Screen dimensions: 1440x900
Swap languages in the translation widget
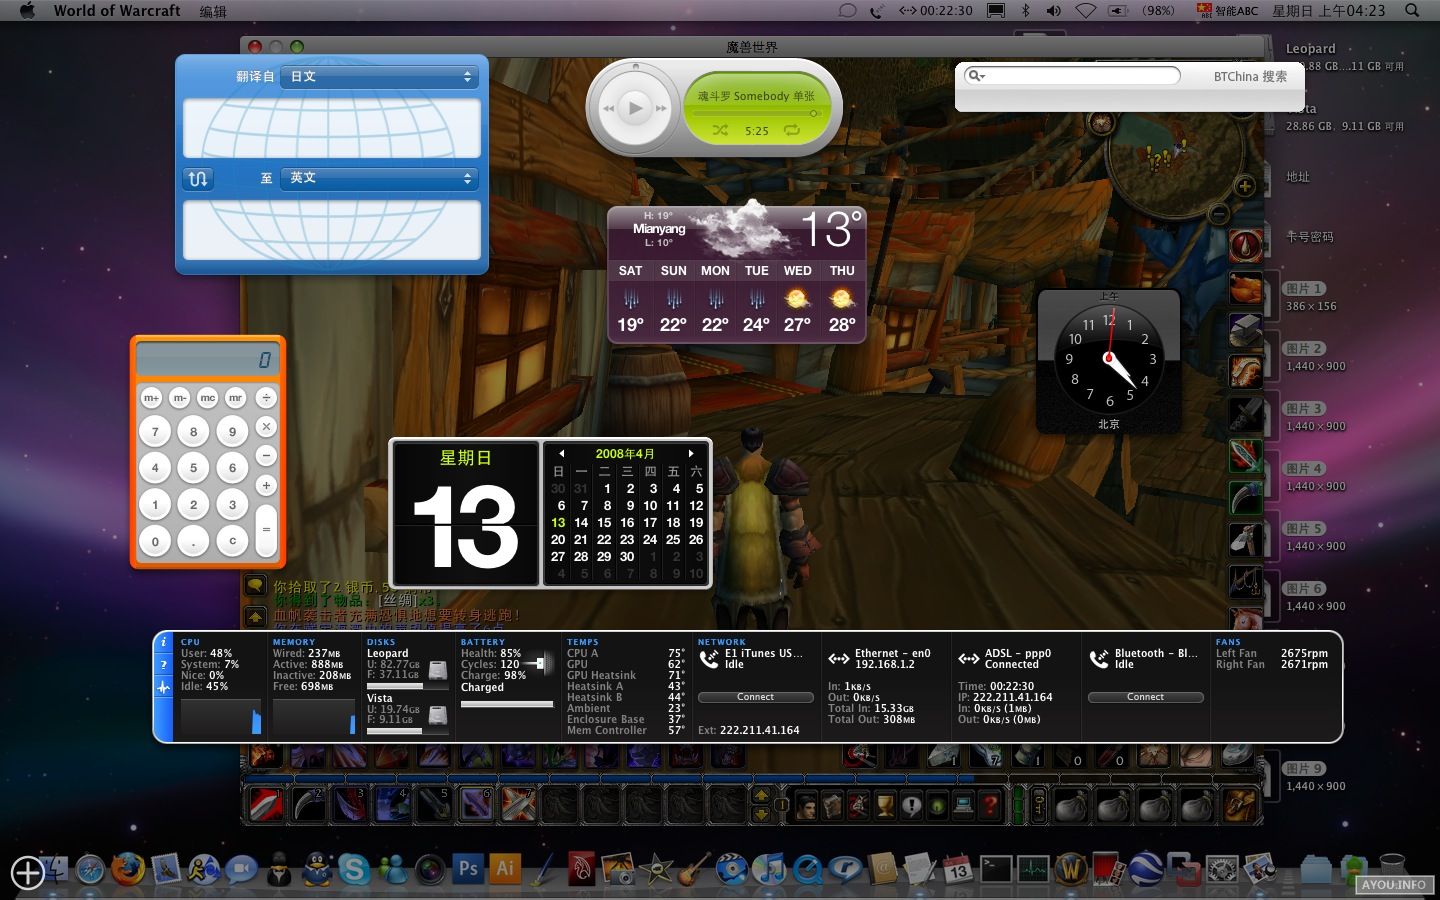[198, 178]
